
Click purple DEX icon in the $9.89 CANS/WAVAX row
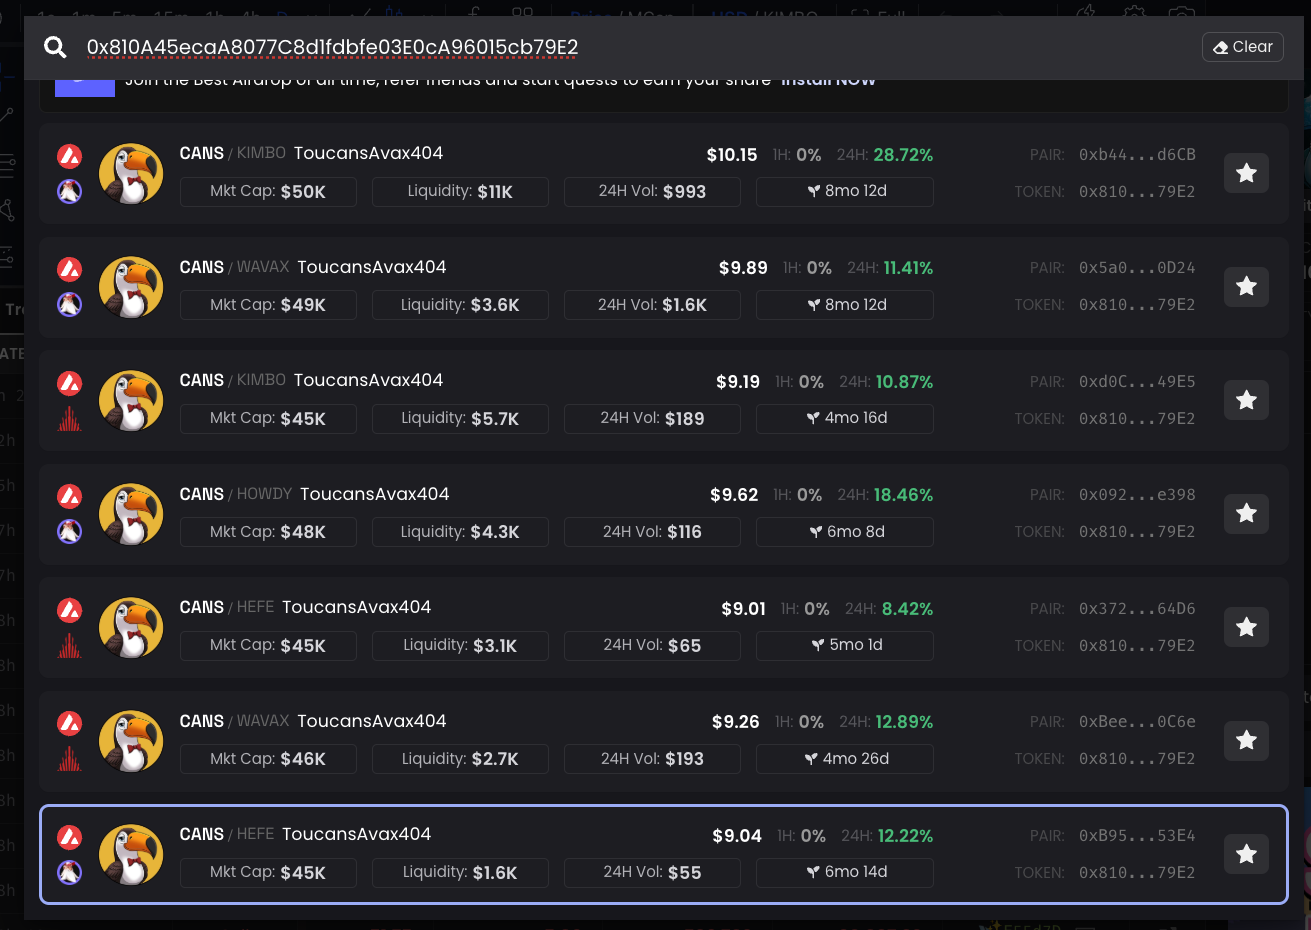point(69,304)
